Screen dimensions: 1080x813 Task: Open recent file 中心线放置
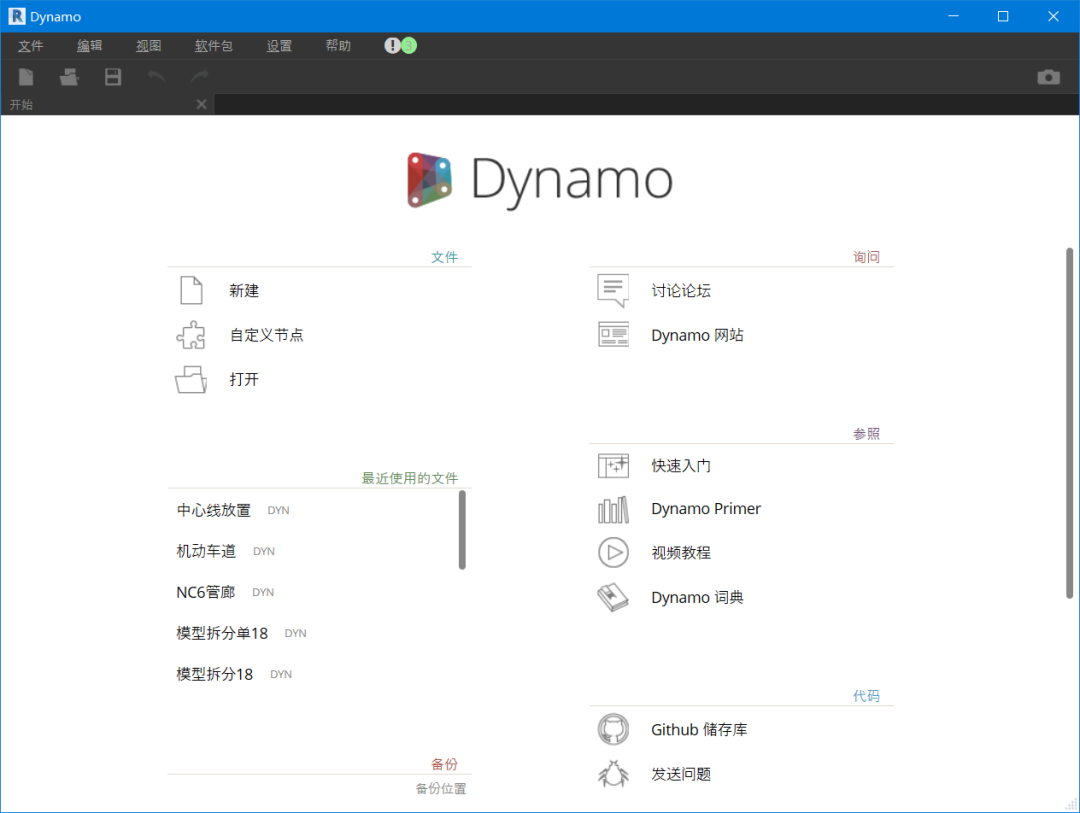pos(214,510)
